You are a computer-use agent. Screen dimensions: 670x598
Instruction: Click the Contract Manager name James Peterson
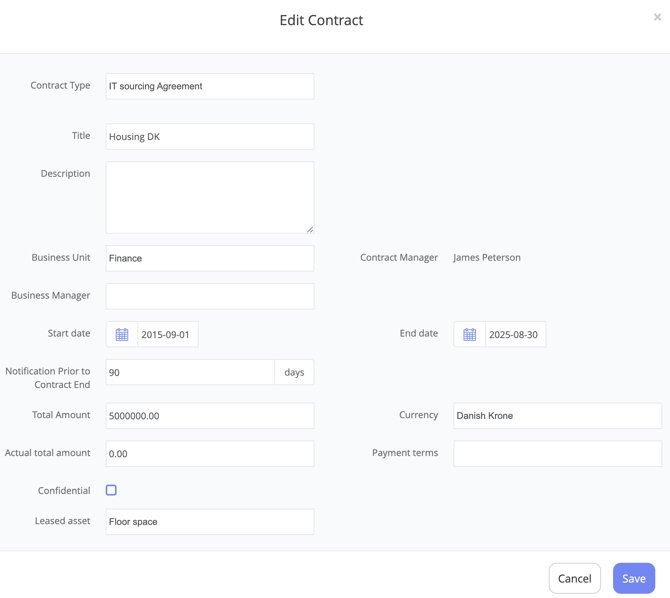pos(487,257)
